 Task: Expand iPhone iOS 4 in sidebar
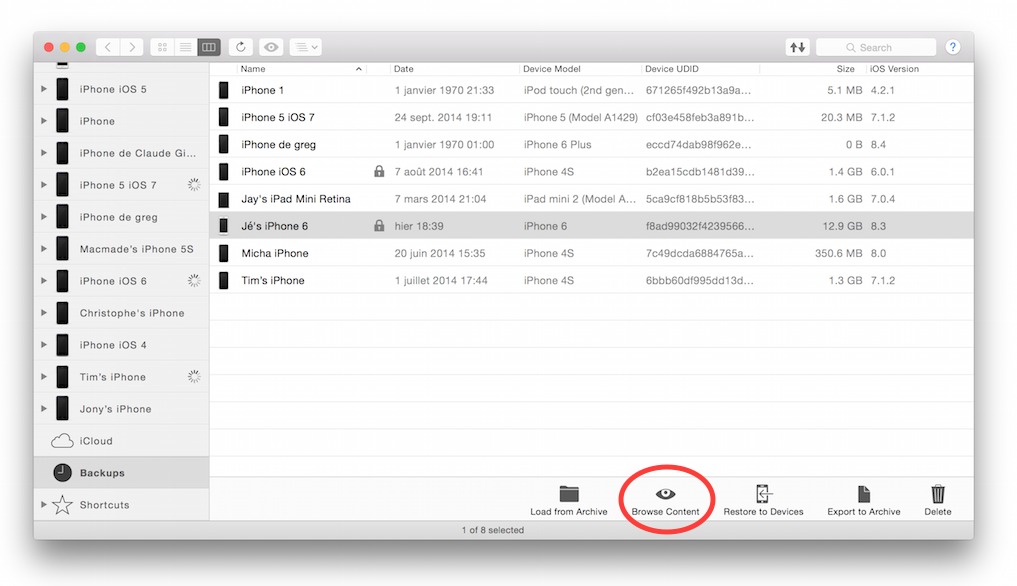click(x=44, y=345)
